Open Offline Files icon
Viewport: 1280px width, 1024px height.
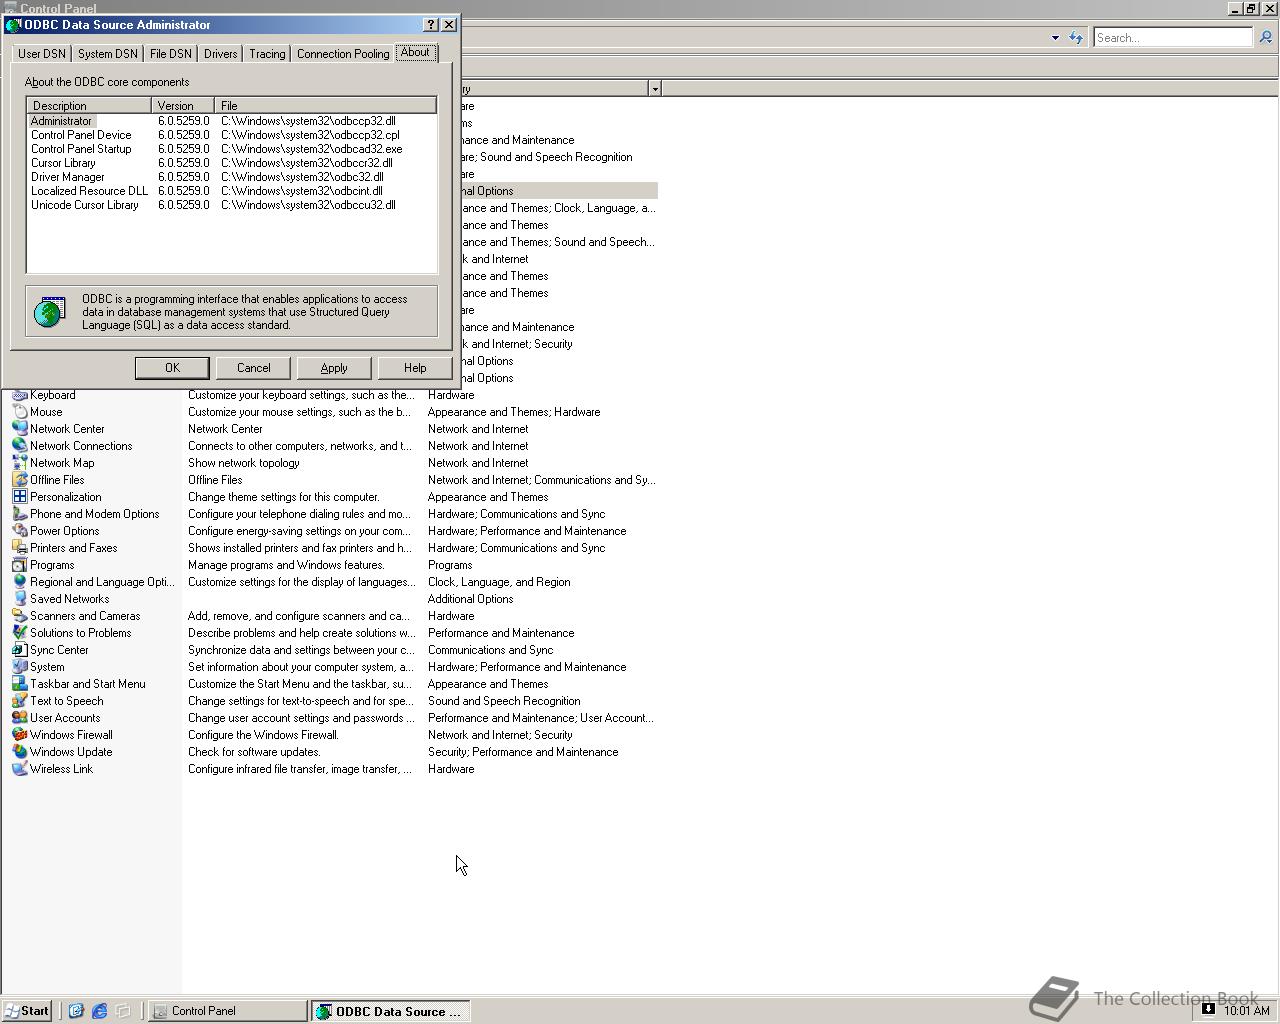point(19,480)
